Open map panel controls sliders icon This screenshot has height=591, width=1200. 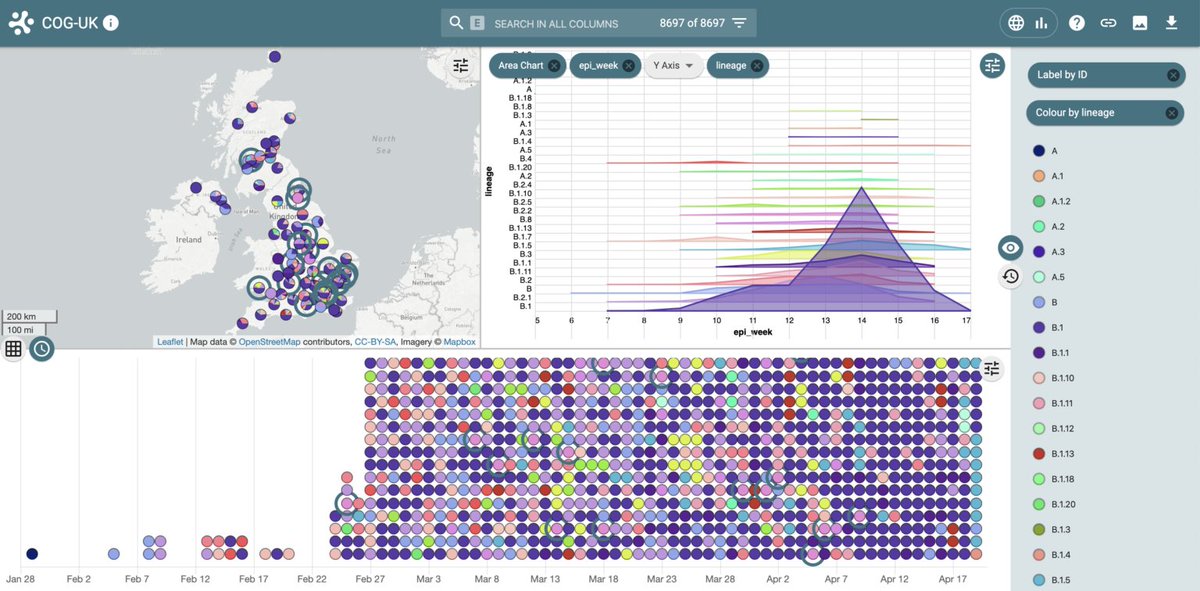pyautogui.click(x=460, y=66)
